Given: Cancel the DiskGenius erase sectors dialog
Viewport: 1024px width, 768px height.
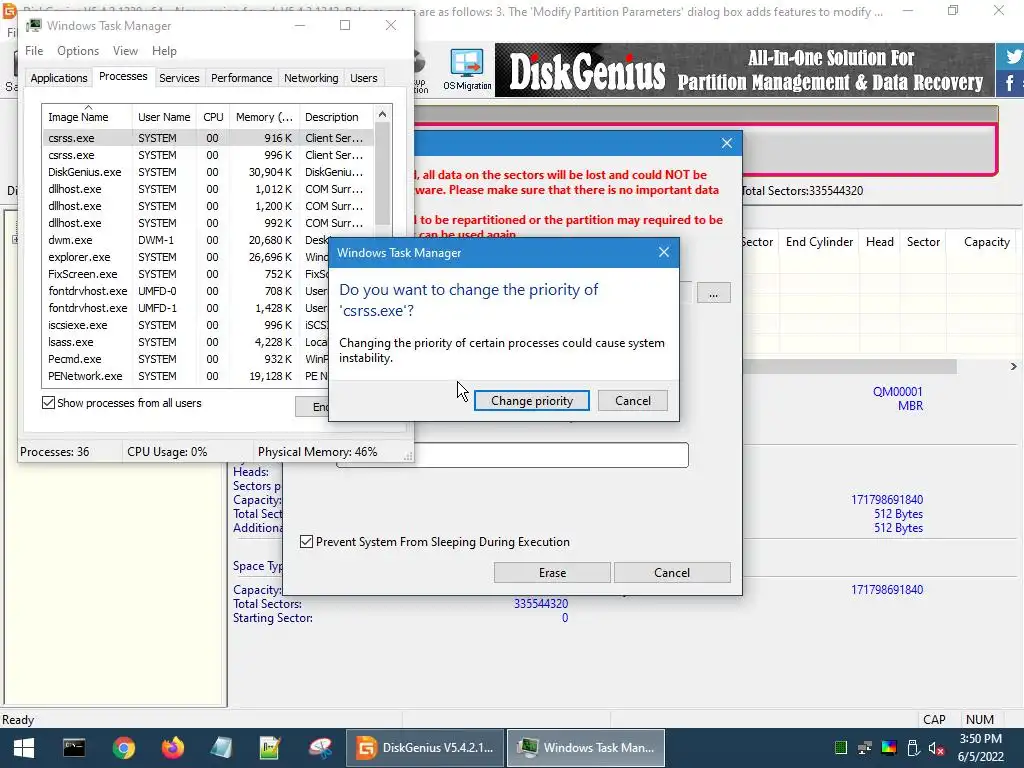Looking at the screenshot, I should click(671, 572).
